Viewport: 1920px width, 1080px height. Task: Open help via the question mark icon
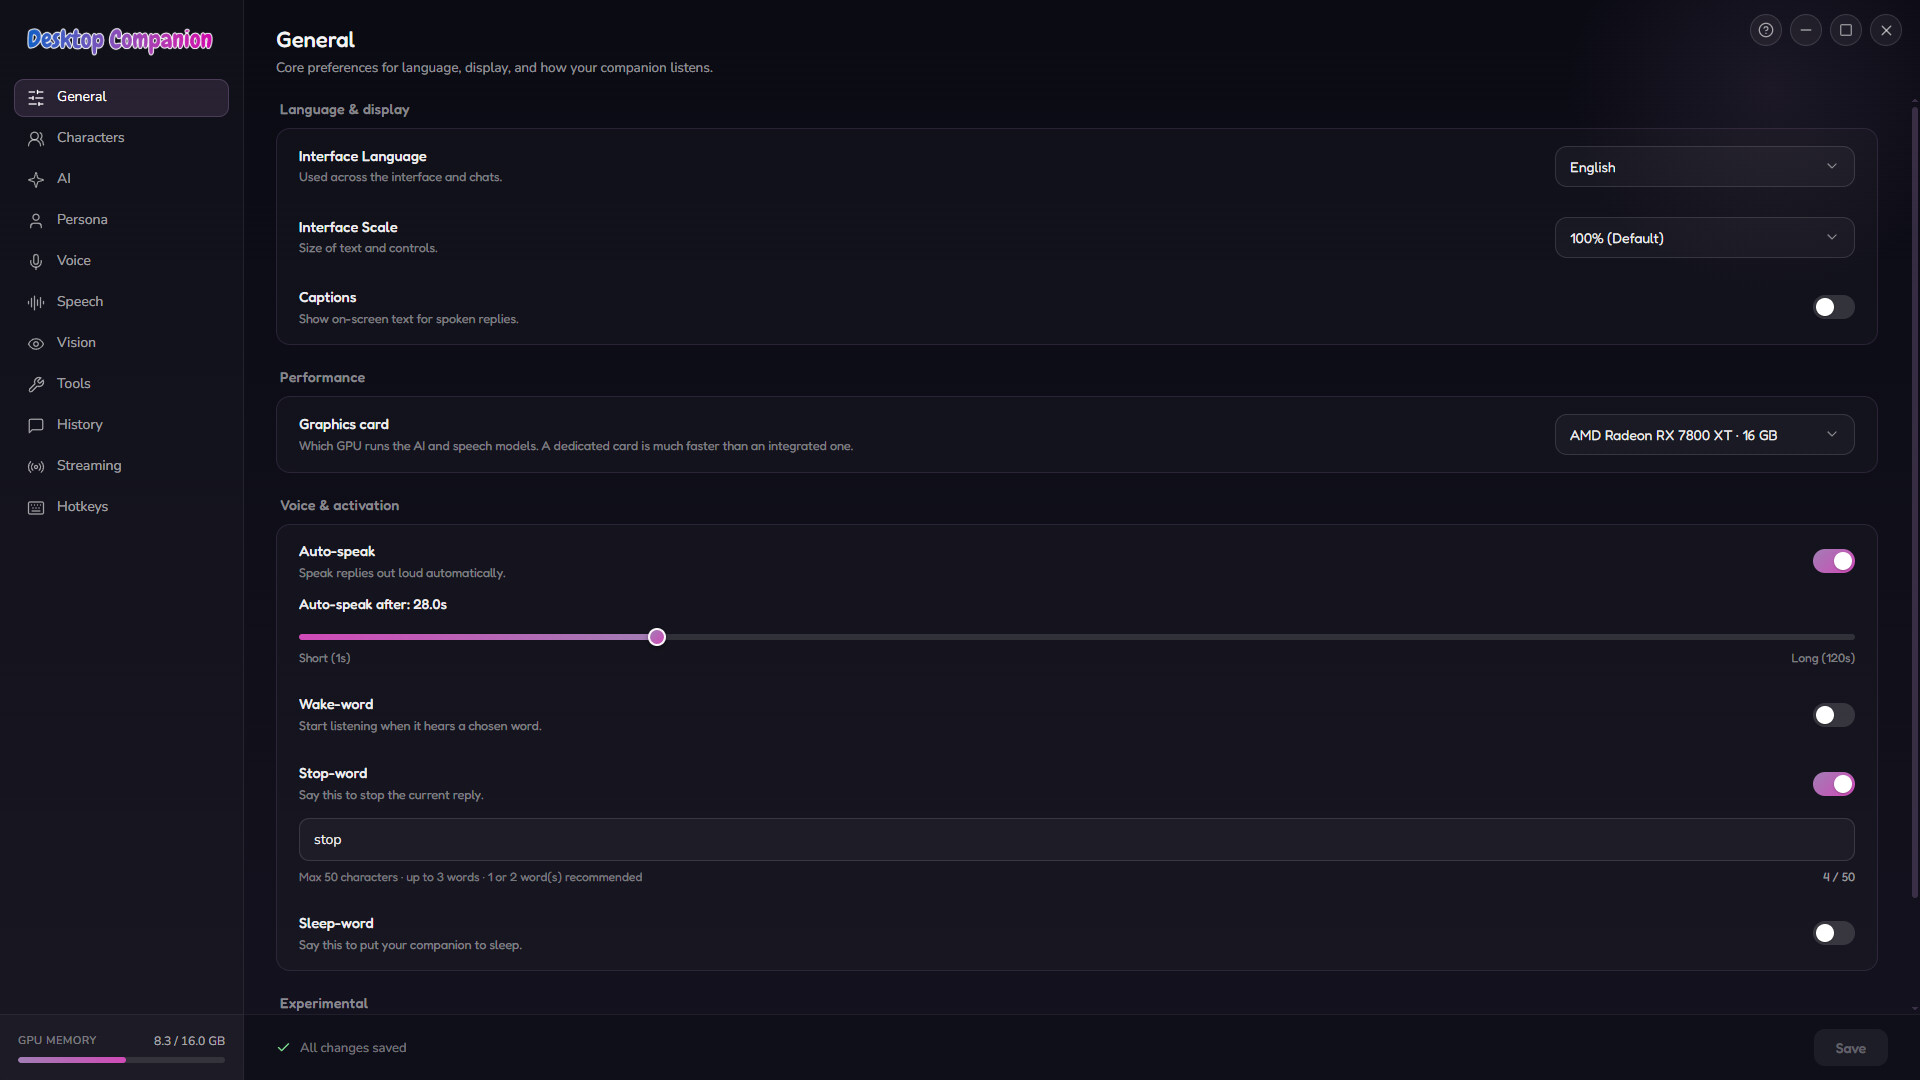tap(1766, 30)
